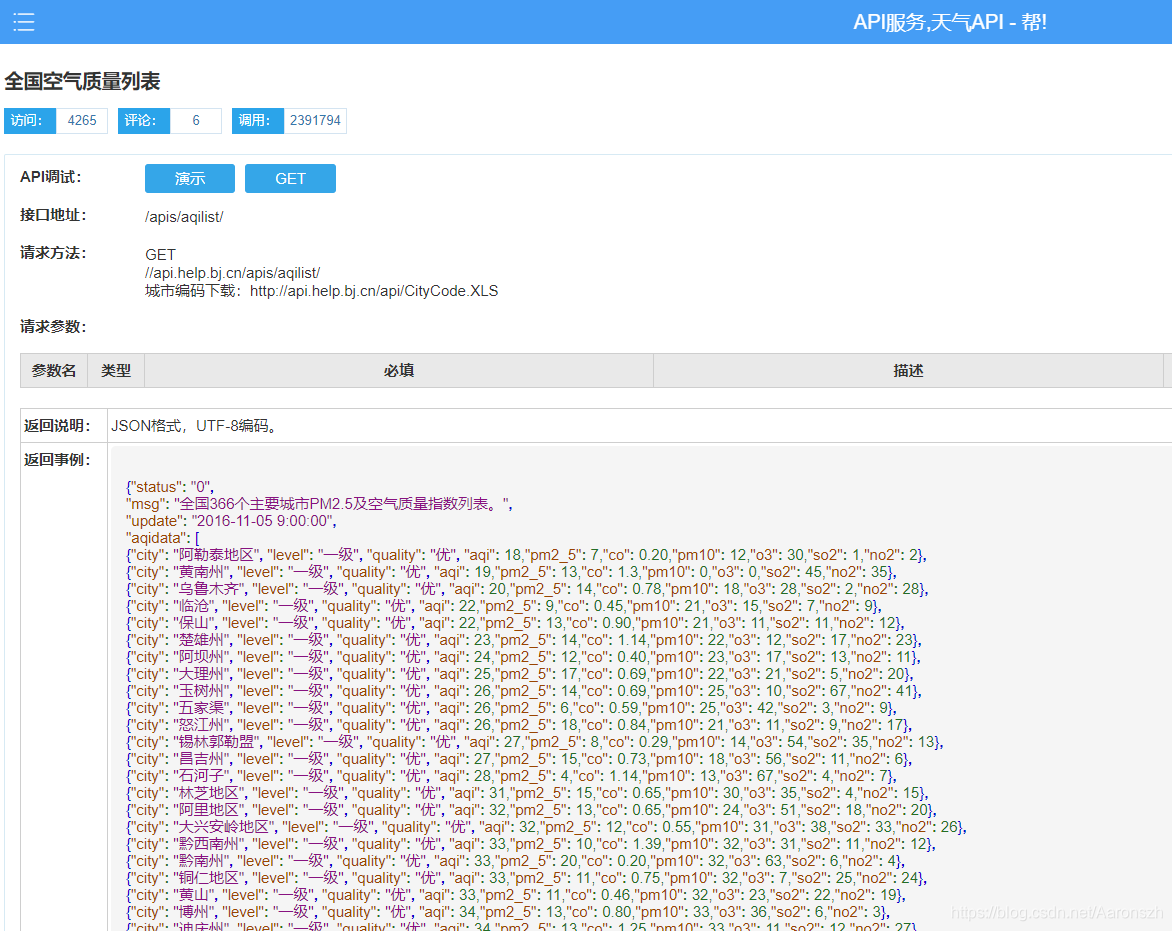Click the "status": "0" JSON line
The image size is (1172, 931).
[170, 487]
